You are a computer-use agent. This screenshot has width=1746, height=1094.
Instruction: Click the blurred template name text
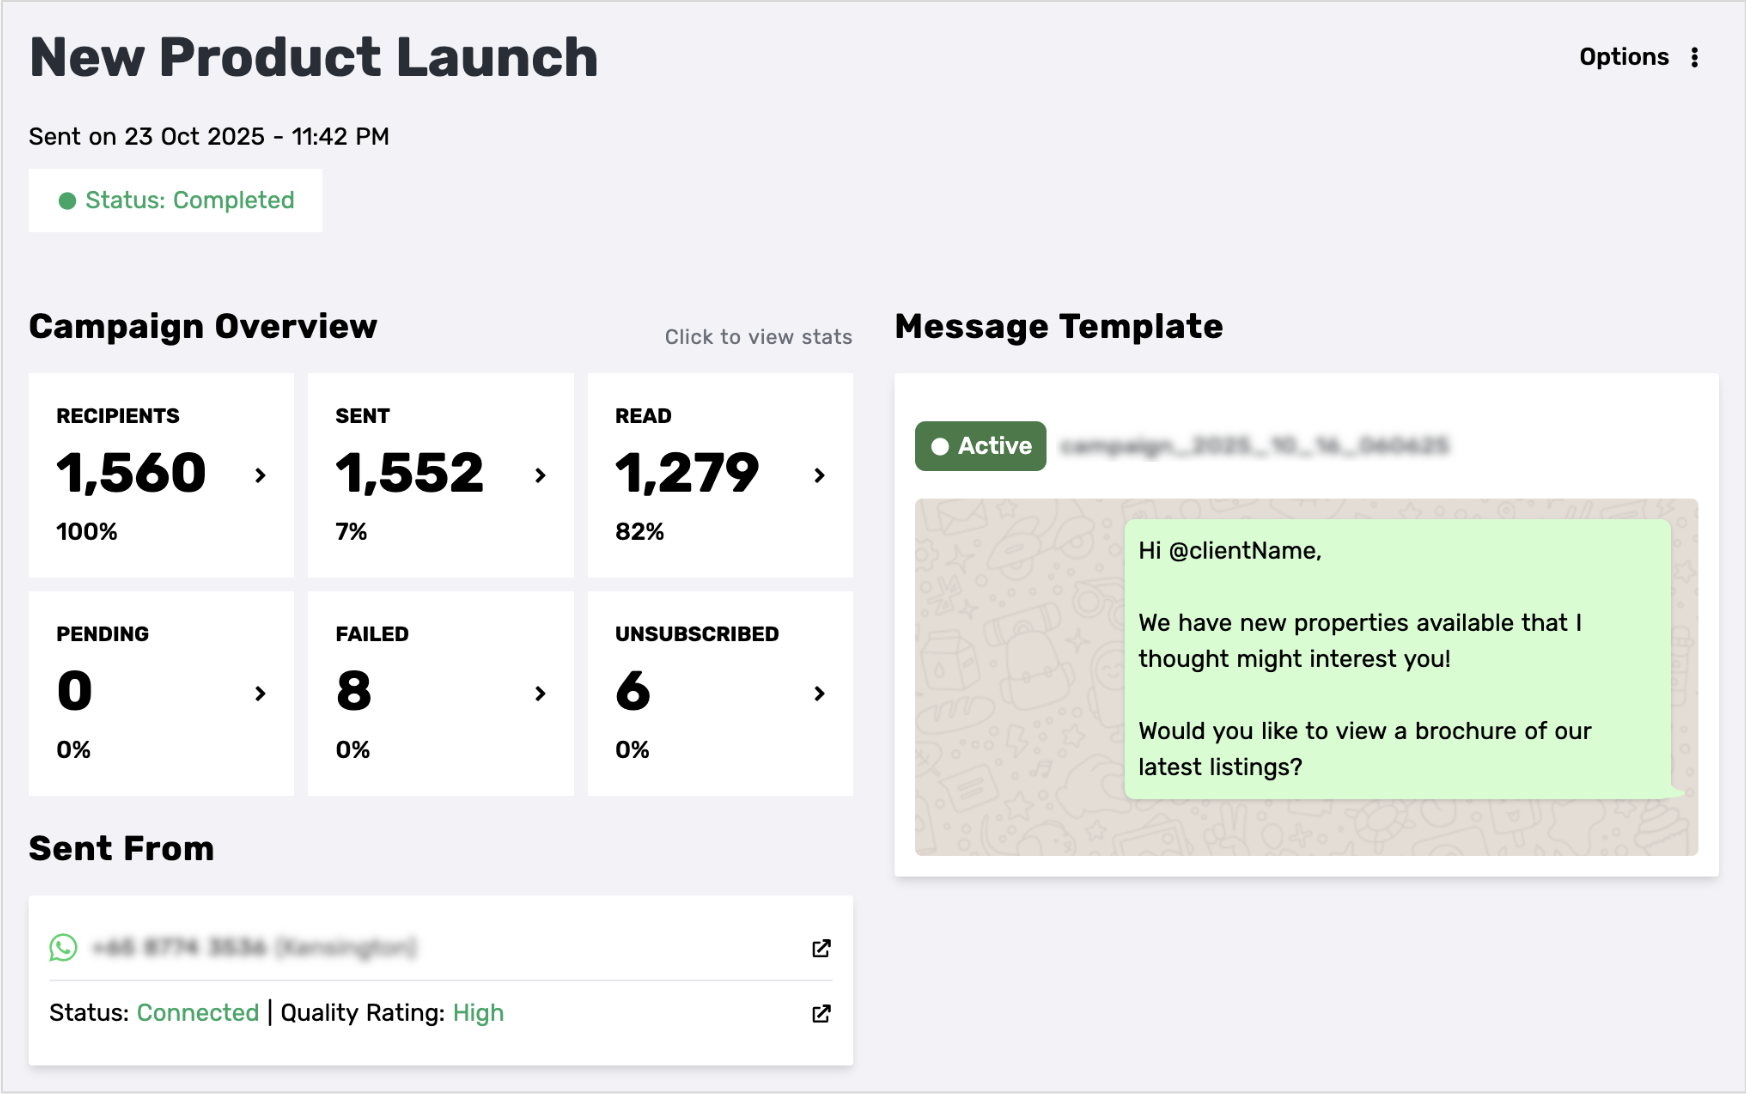coord(1254,446)
